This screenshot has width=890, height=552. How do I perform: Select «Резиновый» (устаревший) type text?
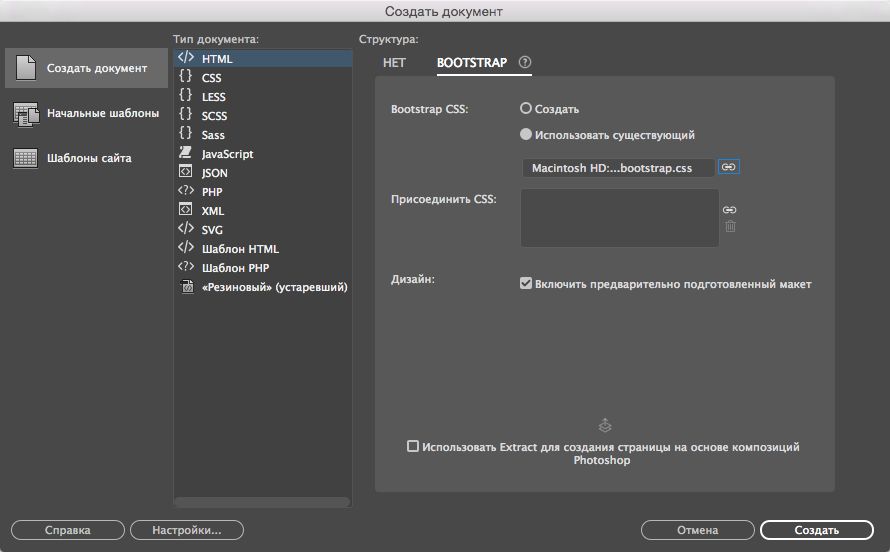[x=275, y=287]
